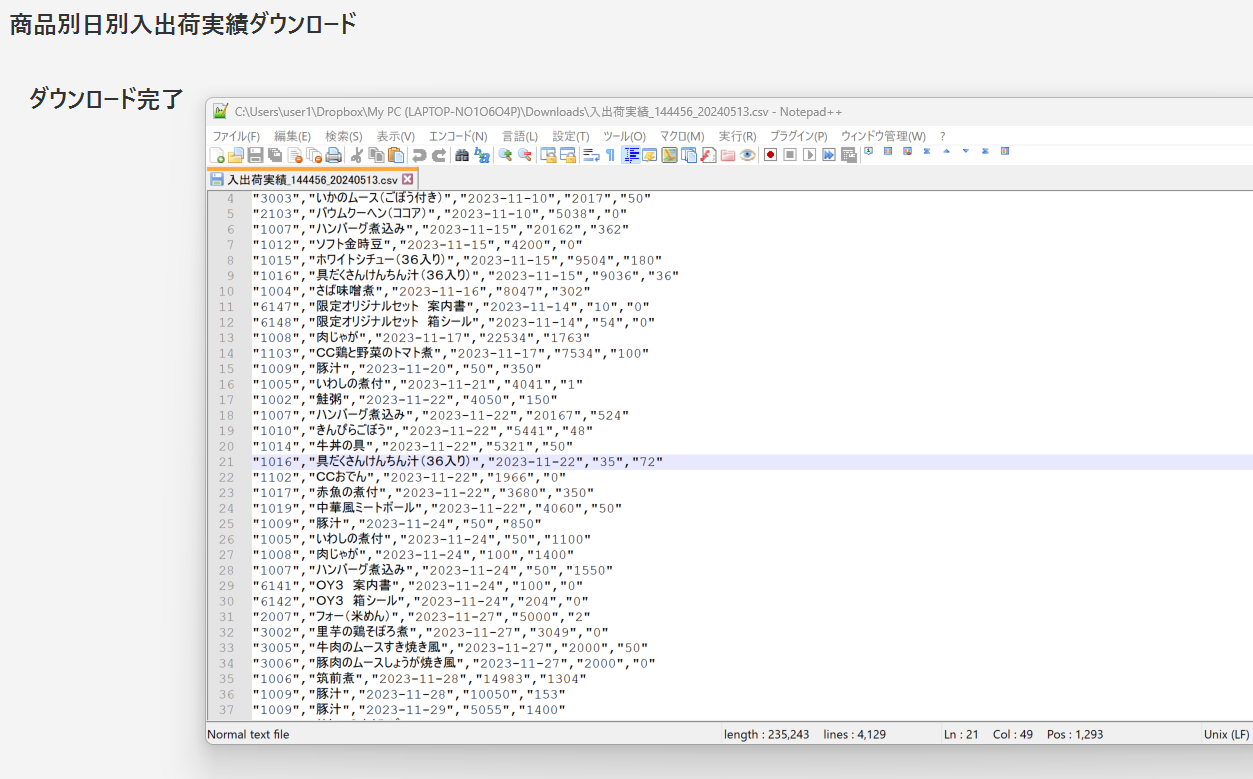Click the Close document toolbar icon

(295, 155)
